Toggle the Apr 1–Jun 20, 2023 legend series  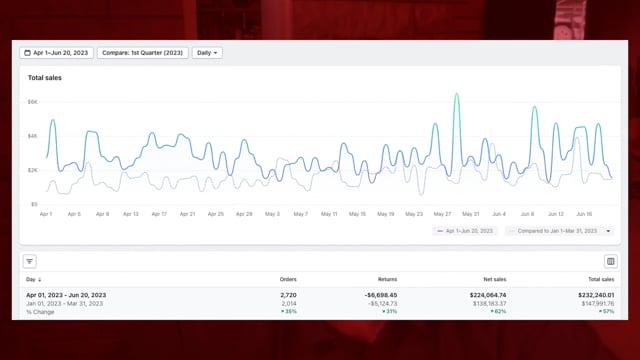click(x=464, y=231)
